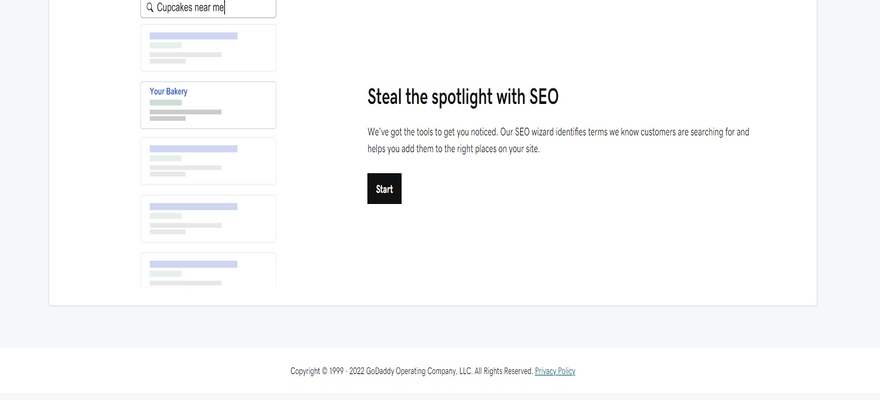Click the placeholder result card directly below Your Bakery
This screenshot has width=880, height=400.
208,161
